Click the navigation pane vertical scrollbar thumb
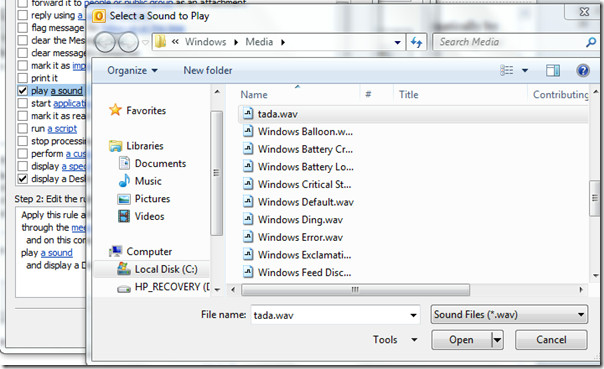 click(216, 173)
